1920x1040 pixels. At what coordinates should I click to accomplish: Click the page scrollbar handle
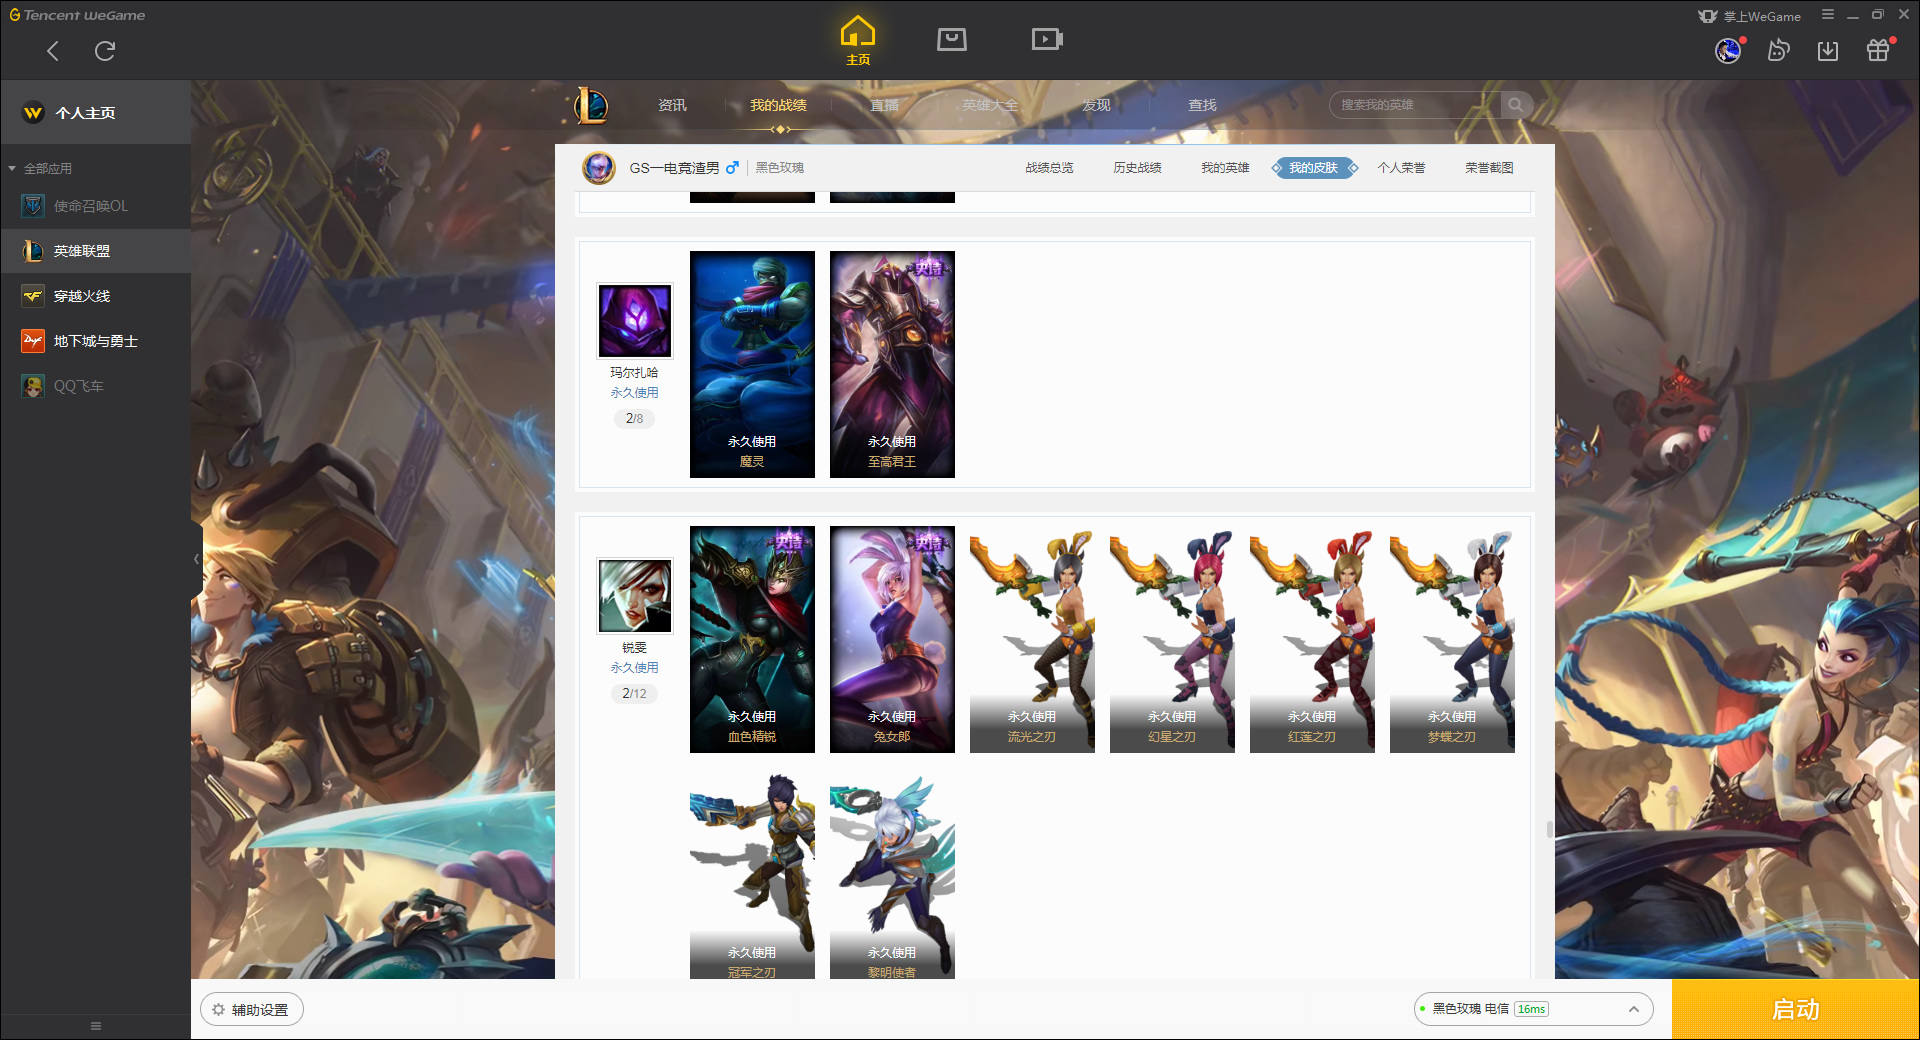tap(1549, 830)
